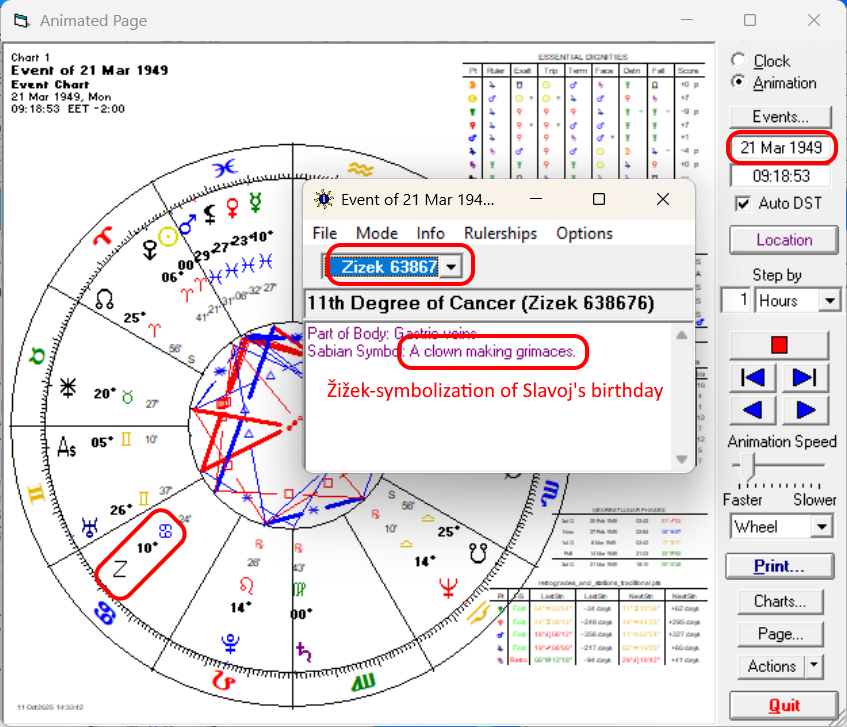Click the 11th Degree of Cancer heading
This screenshot has height=727, width=847.
481,303
